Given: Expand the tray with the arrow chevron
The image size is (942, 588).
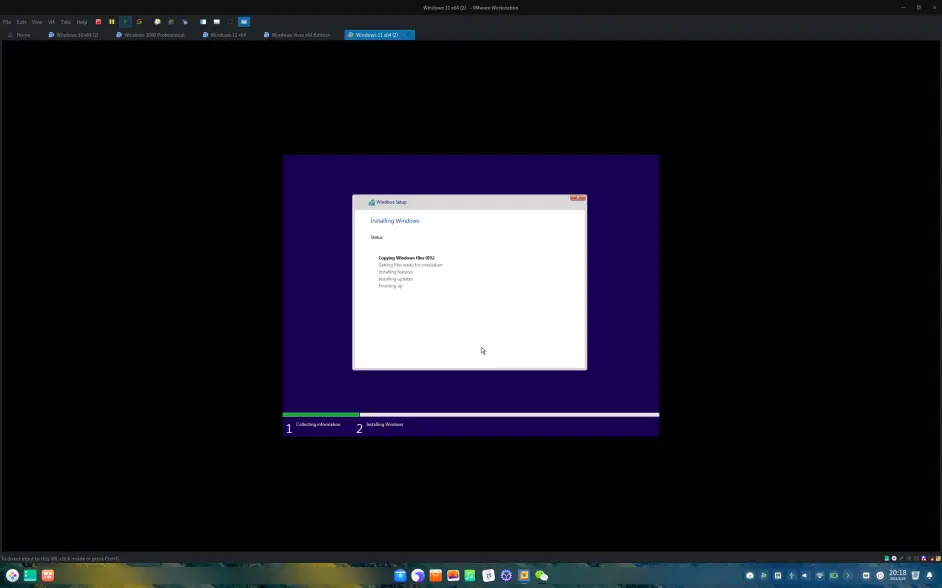Looking at the screenshot, I should [848, 575].
